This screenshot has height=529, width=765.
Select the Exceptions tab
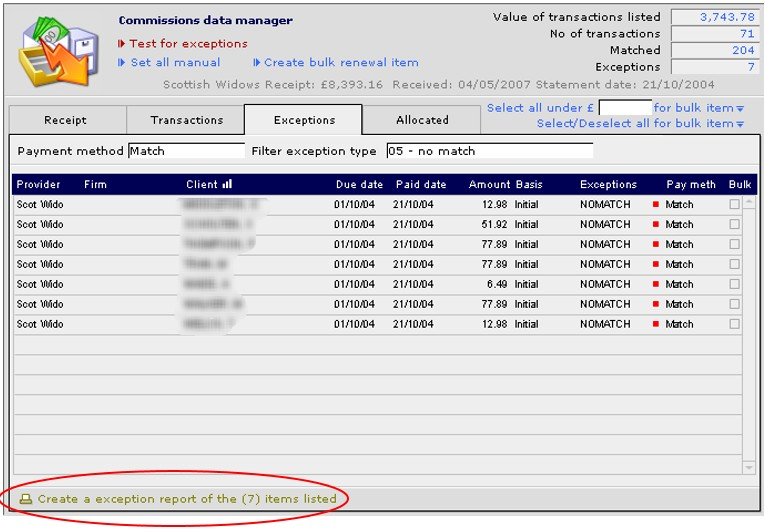304,120
